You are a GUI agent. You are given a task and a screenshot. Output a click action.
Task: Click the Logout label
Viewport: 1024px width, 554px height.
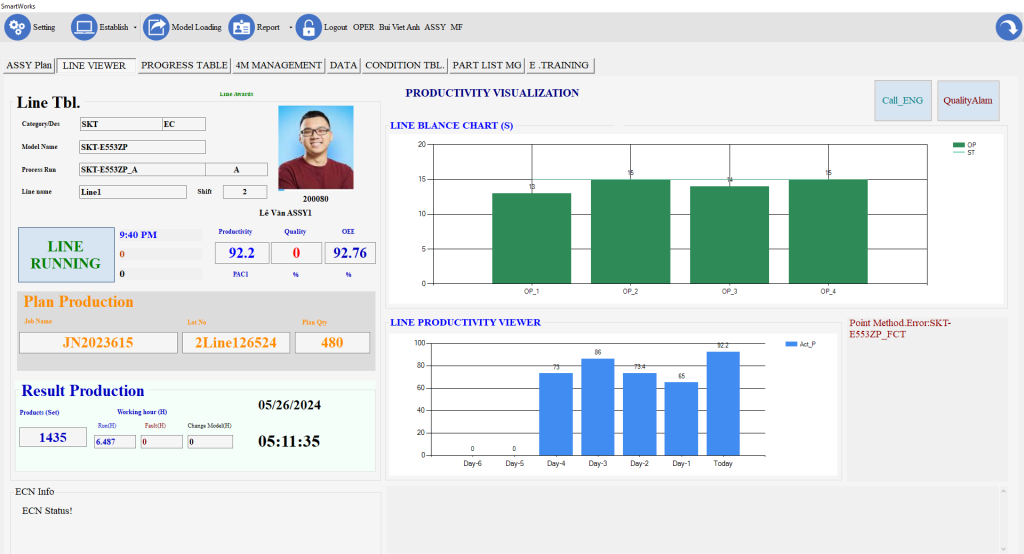tap(336, 27)
